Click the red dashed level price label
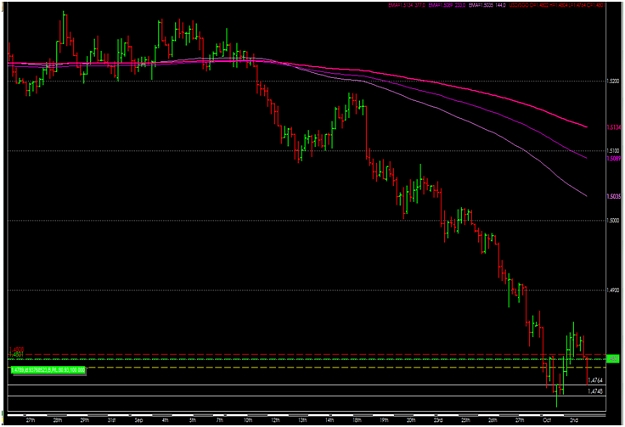 tap(17, 349)
